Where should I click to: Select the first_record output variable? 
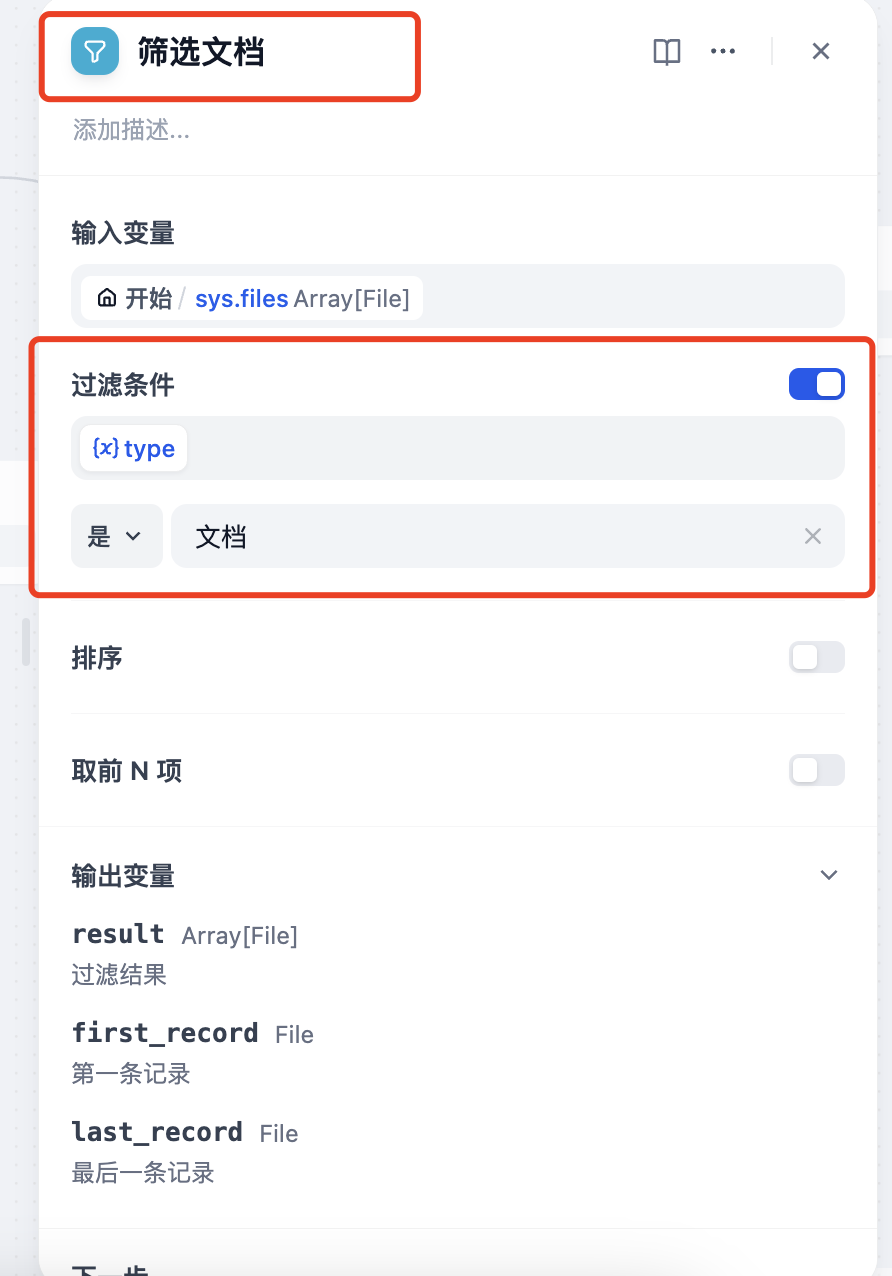click(163, 1033)
